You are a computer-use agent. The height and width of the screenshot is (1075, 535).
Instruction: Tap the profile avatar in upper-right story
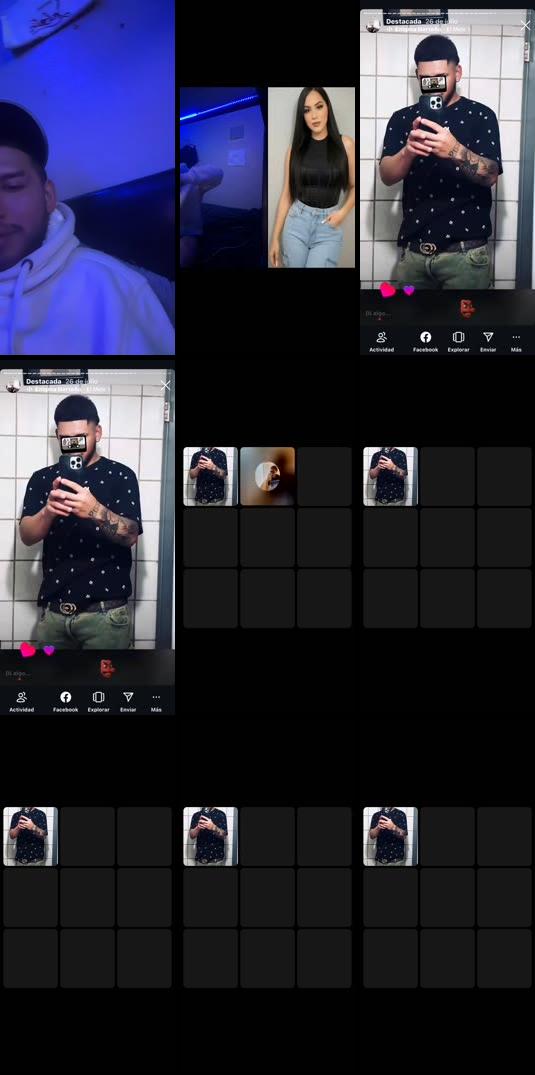point(373,26)
